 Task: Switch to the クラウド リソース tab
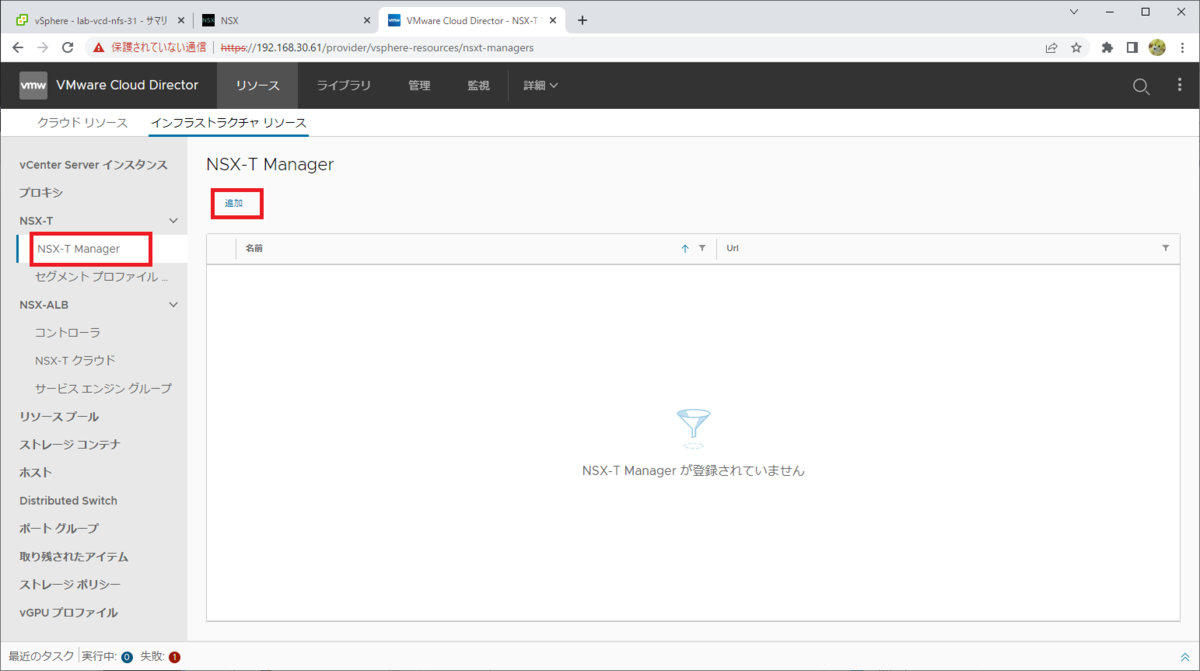point(81,122)
